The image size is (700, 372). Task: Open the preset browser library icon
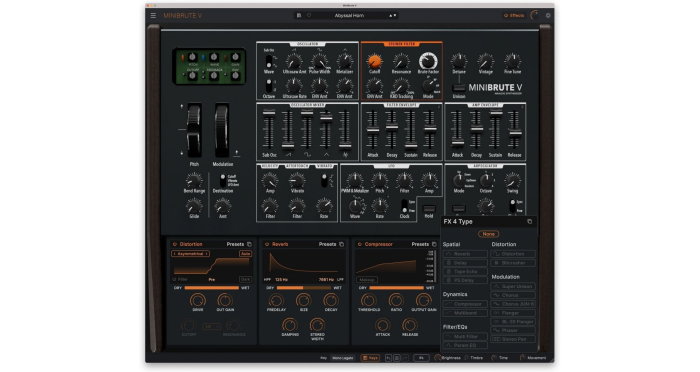[299, 15]
